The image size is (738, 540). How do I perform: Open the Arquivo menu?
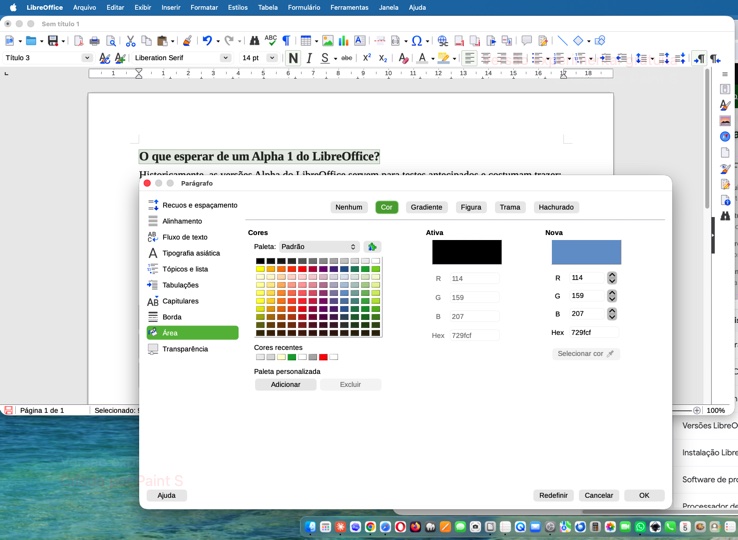(85, 8)
